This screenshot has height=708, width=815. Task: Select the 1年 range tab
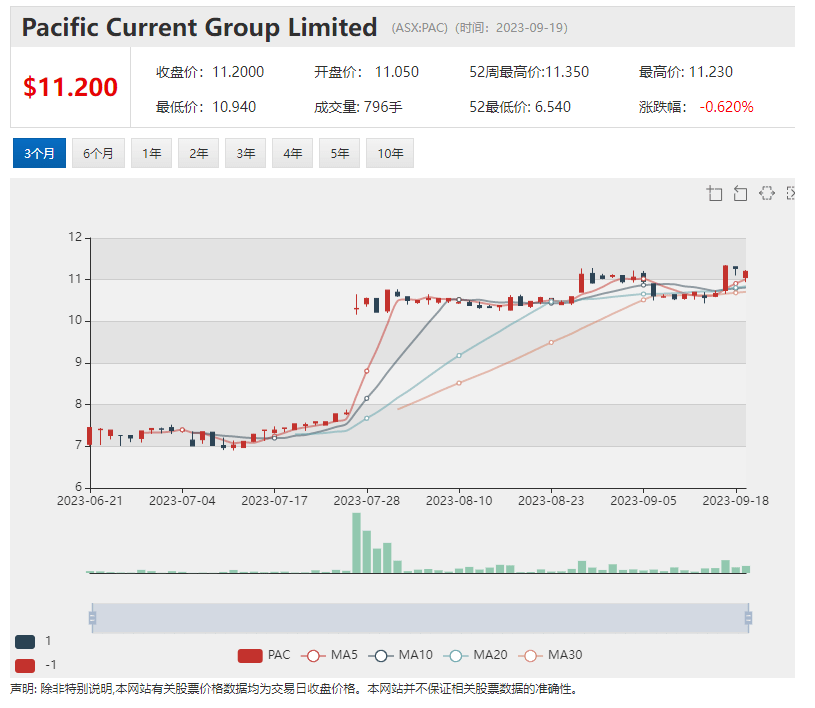[x=151, y=153]
